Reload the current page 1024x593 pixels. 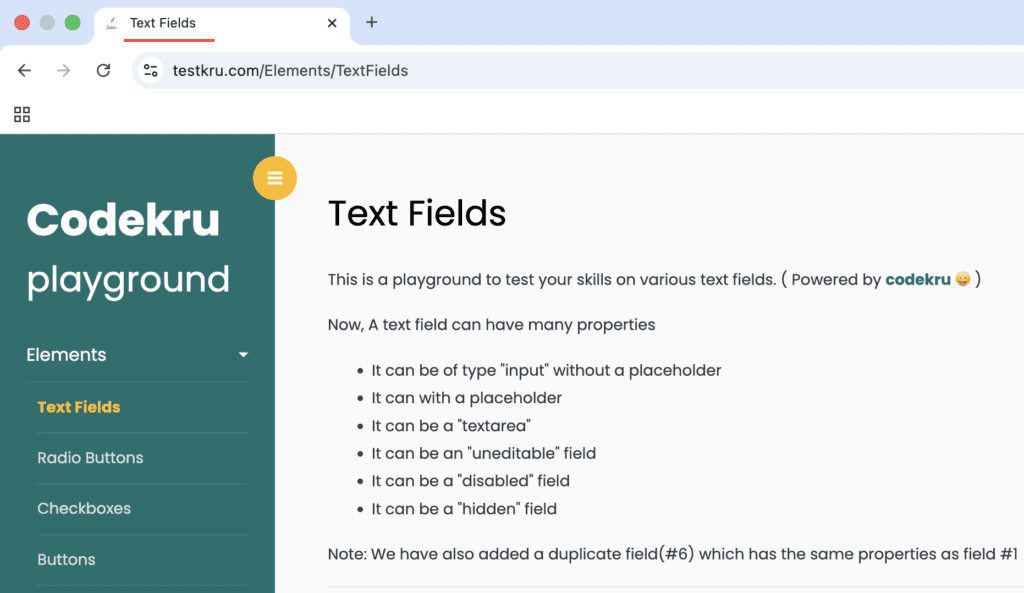coord(103,71)
